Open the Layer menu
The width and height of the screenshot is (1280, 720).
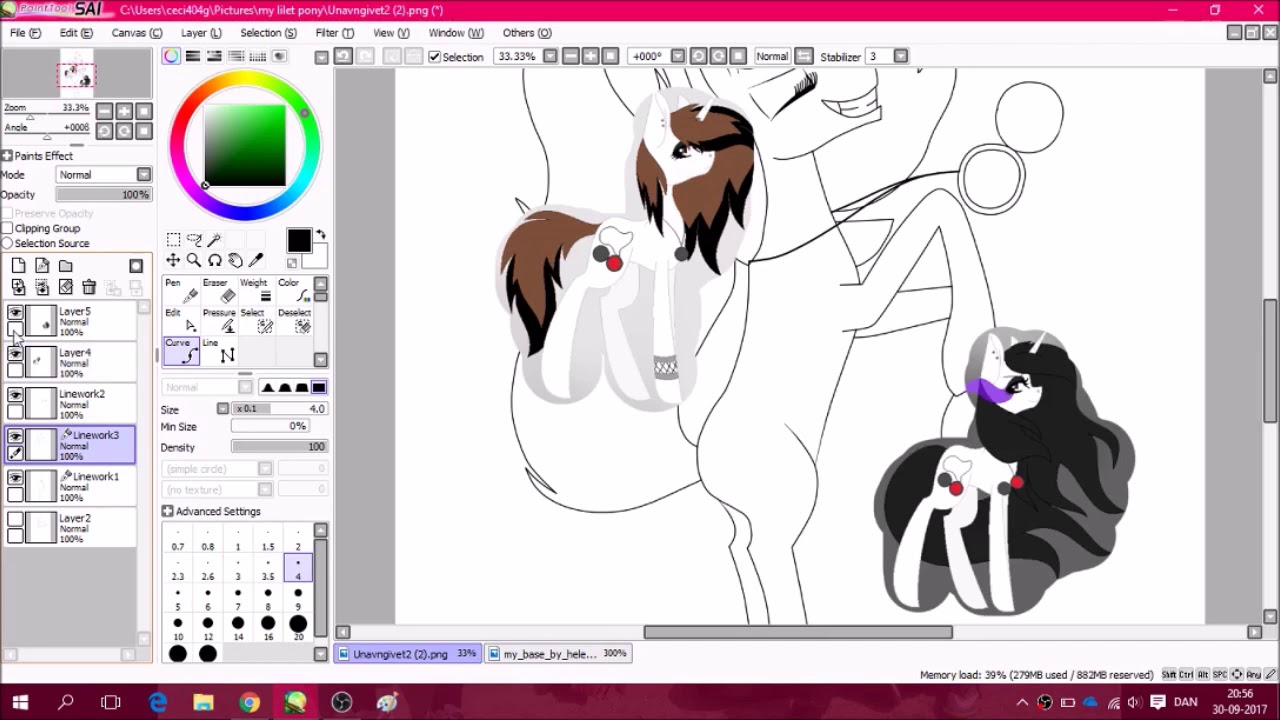pyautogui.click(x=201, y=33)
